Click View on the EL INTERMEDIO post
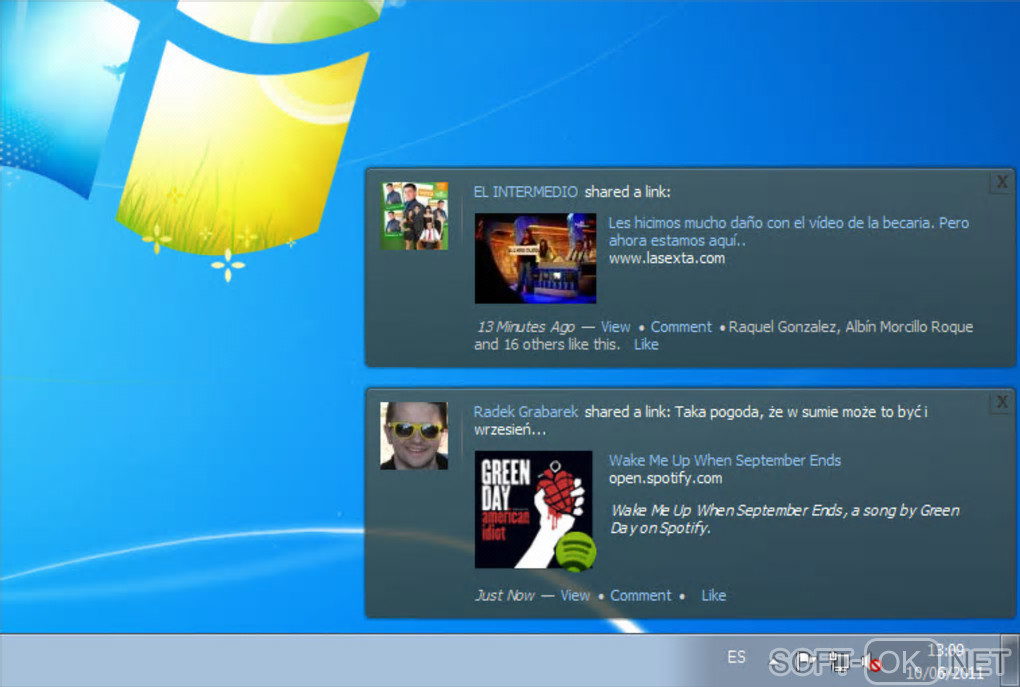The image size is (1020, 687). (x=615, y=327)
